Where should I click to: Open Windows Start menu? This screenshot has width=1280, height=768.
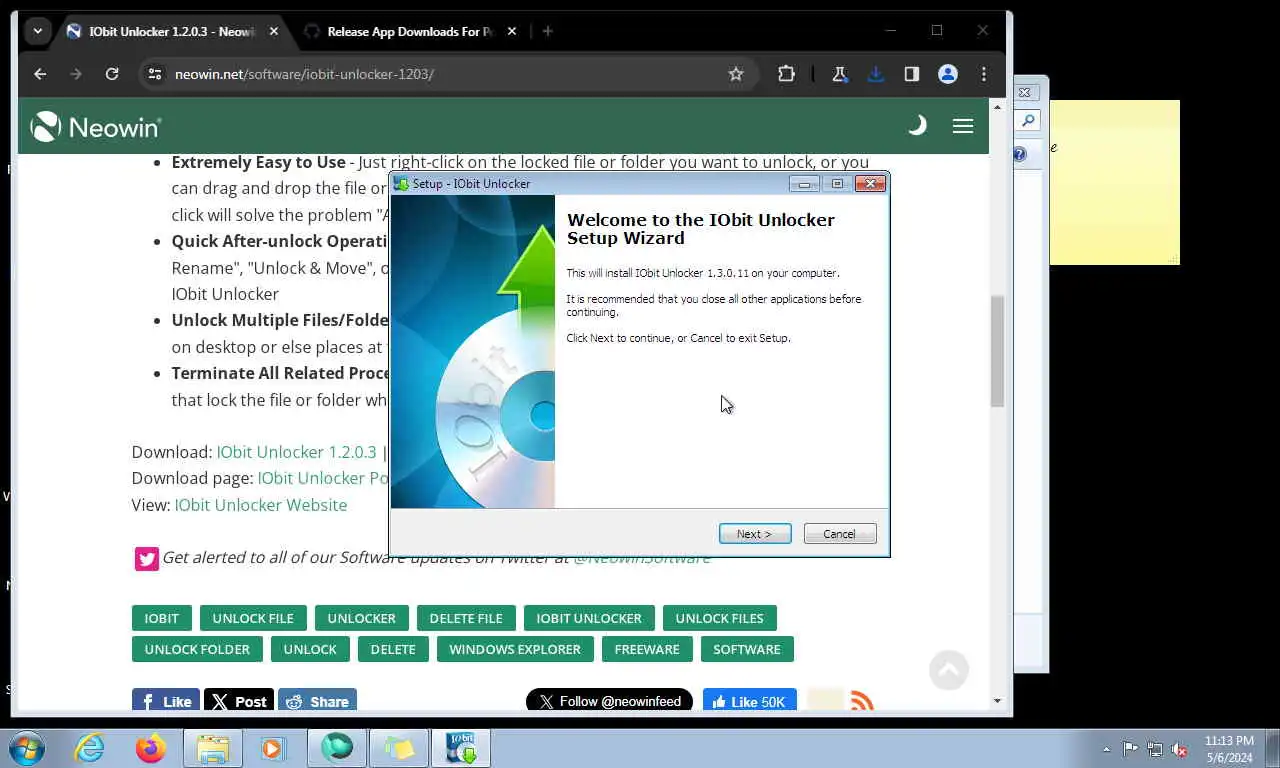pyautogui.click(x=26, y=748)
